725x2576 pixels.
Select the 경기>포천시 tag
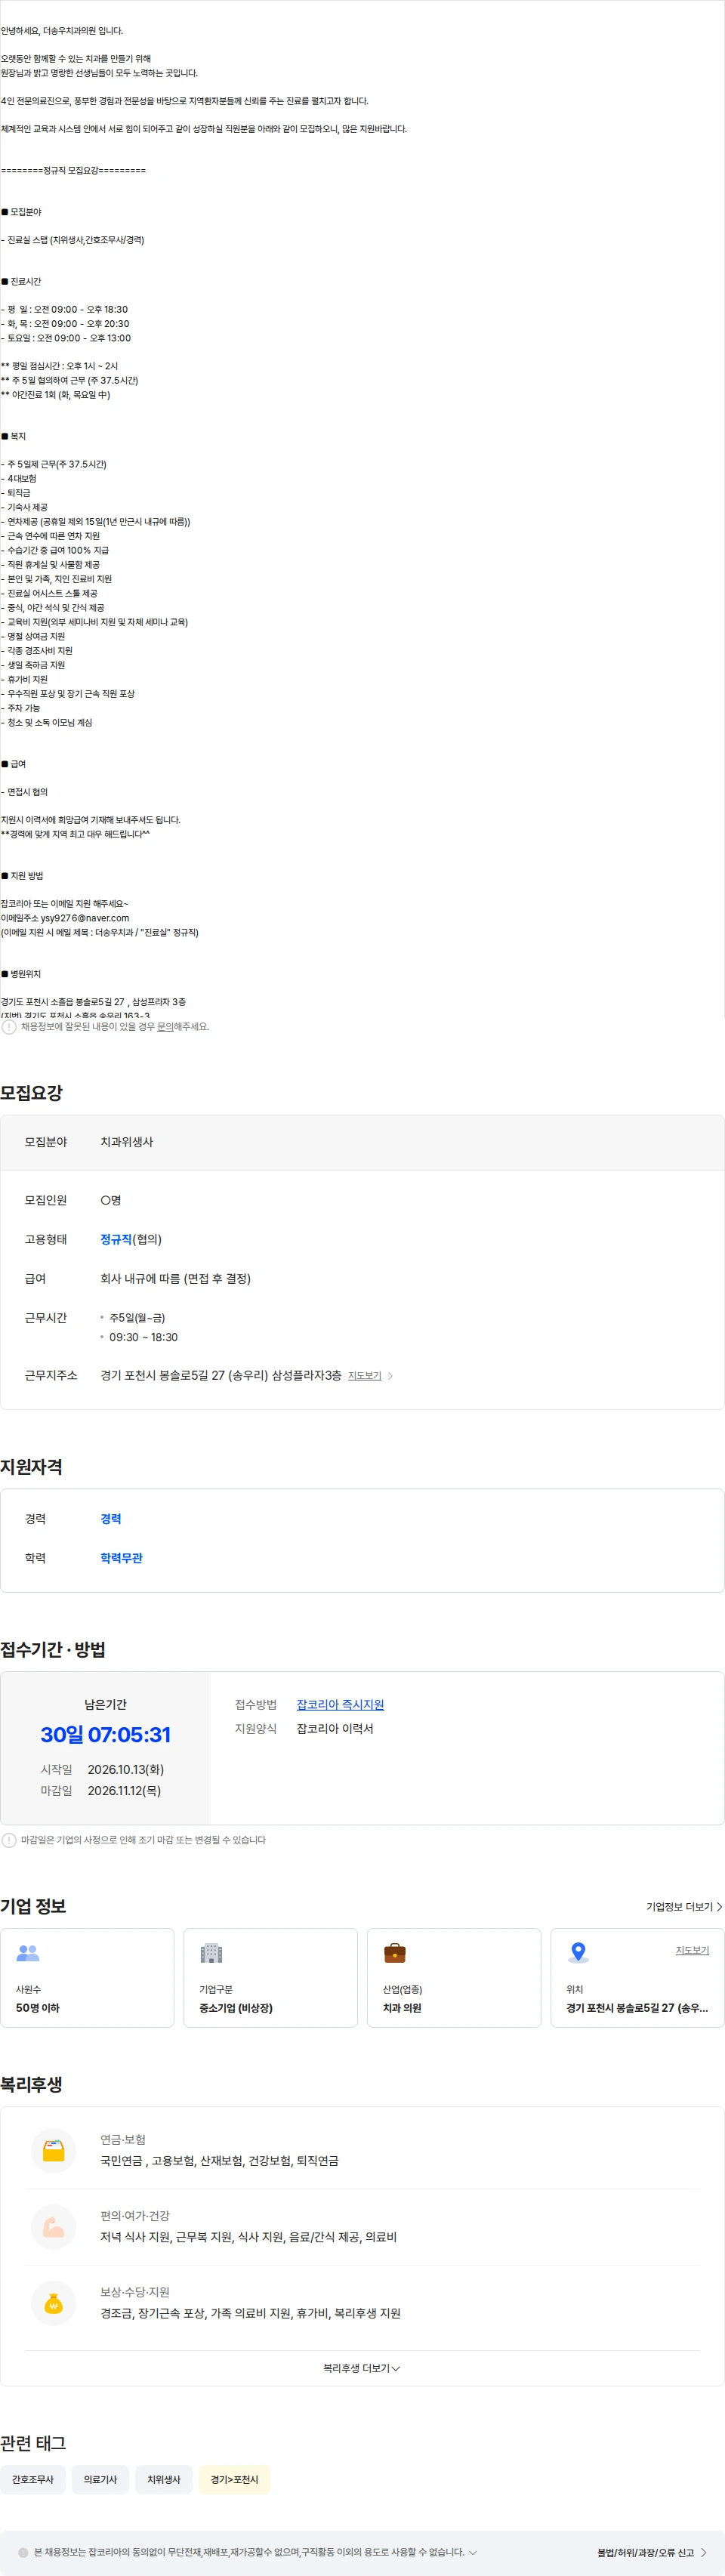[x=234, y=2479]
